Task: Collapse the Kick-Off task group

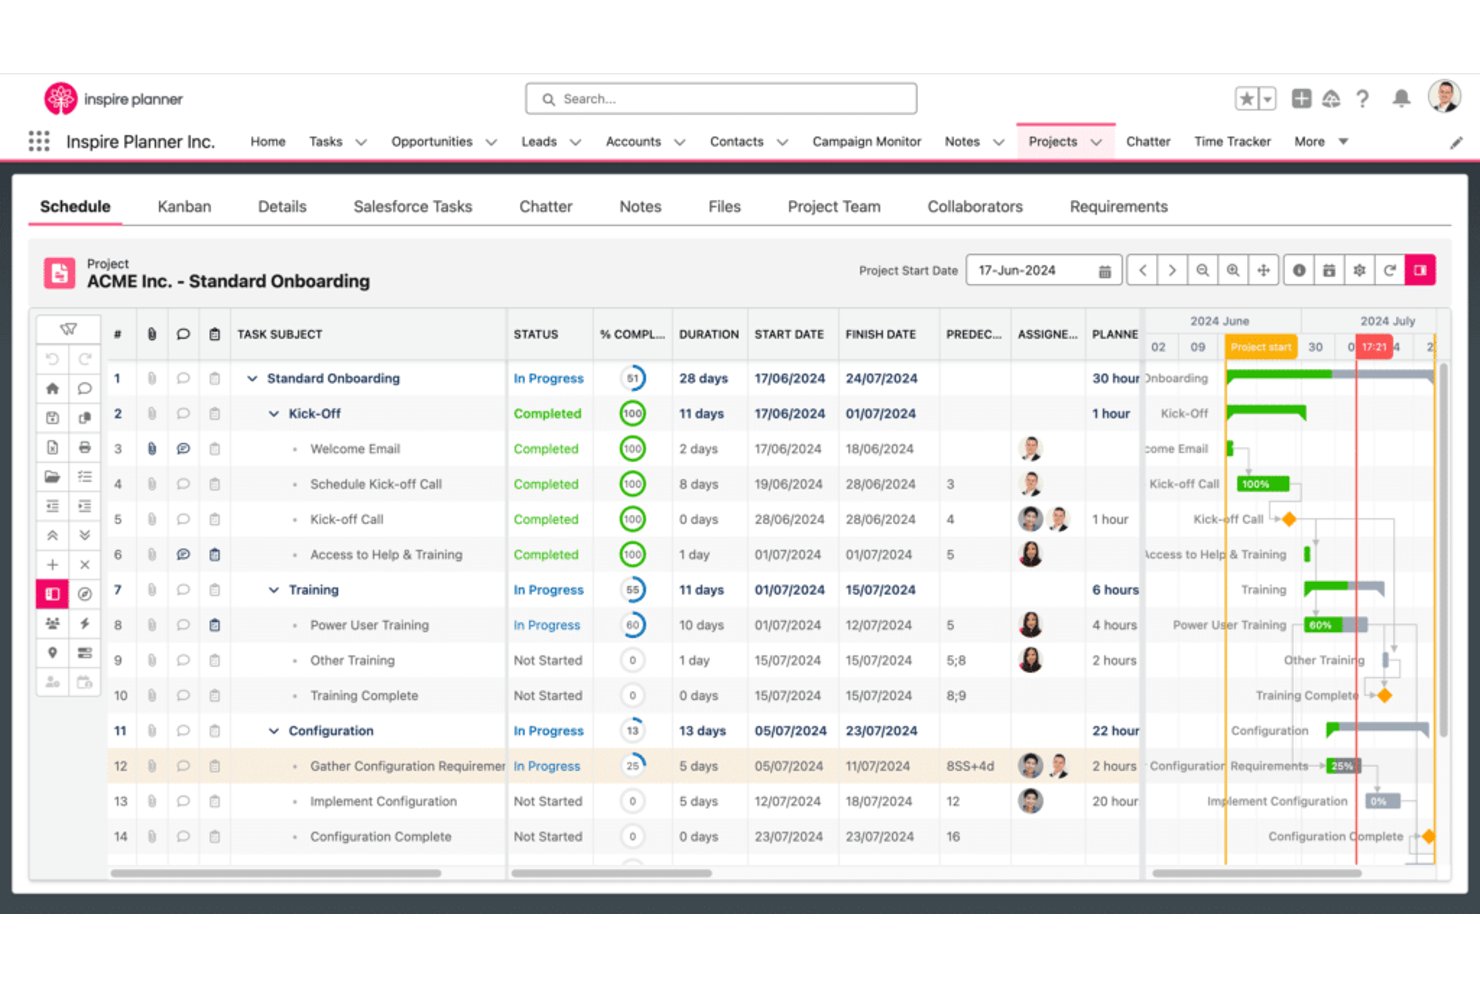Action: (274, 414)
